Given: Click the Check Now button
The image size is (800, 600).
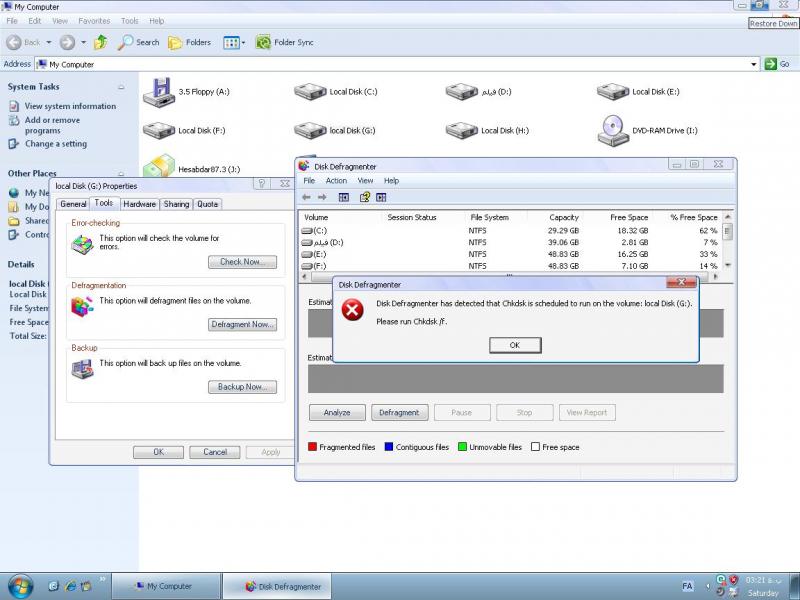Looking at the screenshot, I should coord(242,262).
